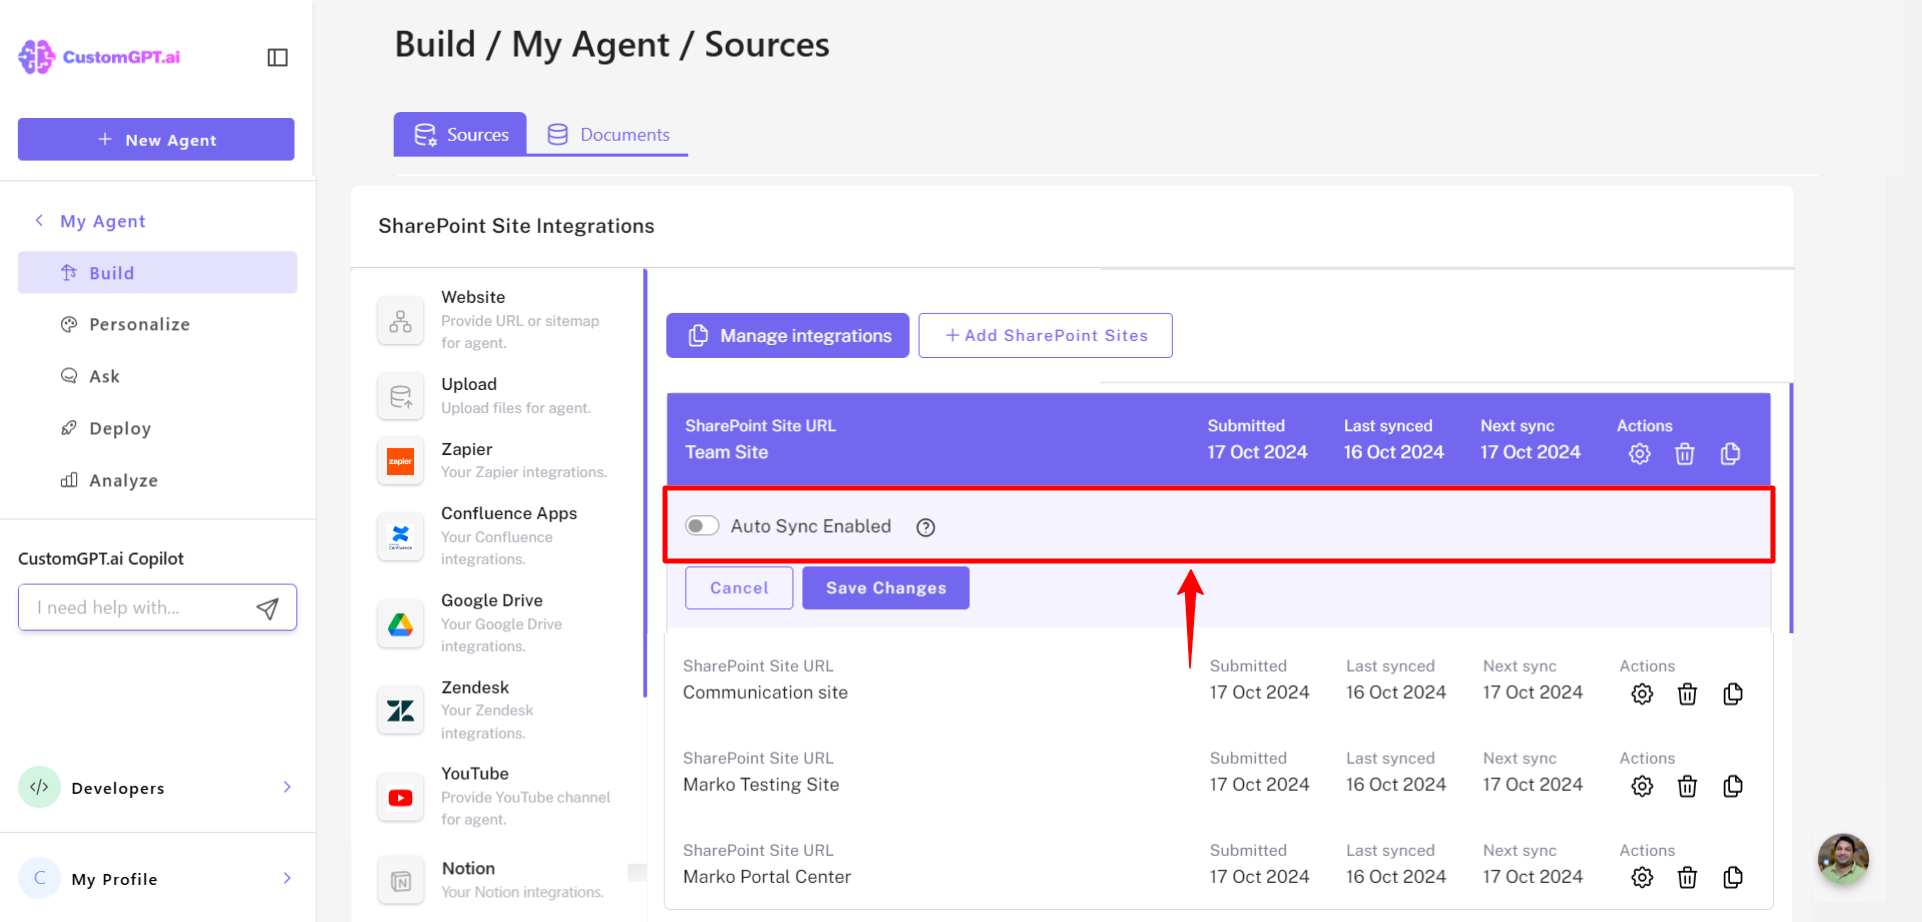Choose the Notion source icon
The width and height of the screenshot is (1922, 922).
[x=401, y=881]
